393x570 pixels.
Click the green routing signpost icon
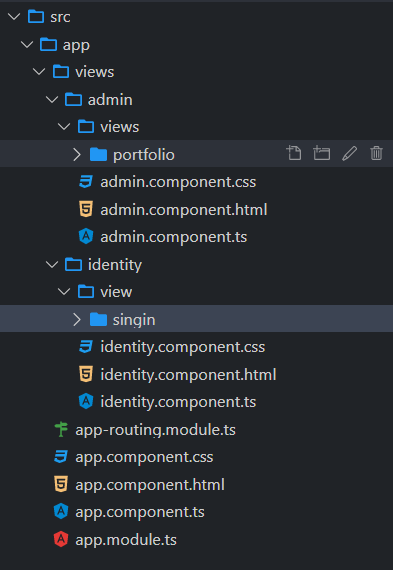61,429
